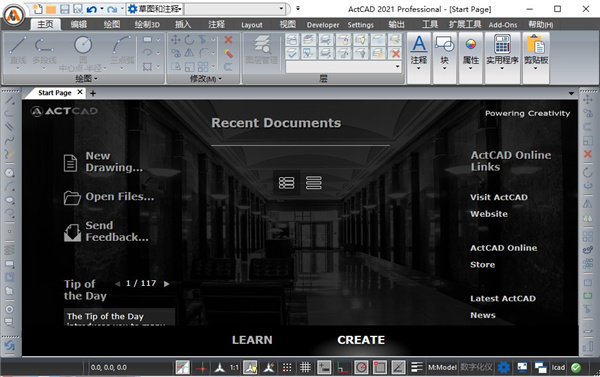The width and height of the screenshot is (600, 377).
Task: Switch to the Layout ribbon tab
Action: pyautogui.click(x=251, y=25)
